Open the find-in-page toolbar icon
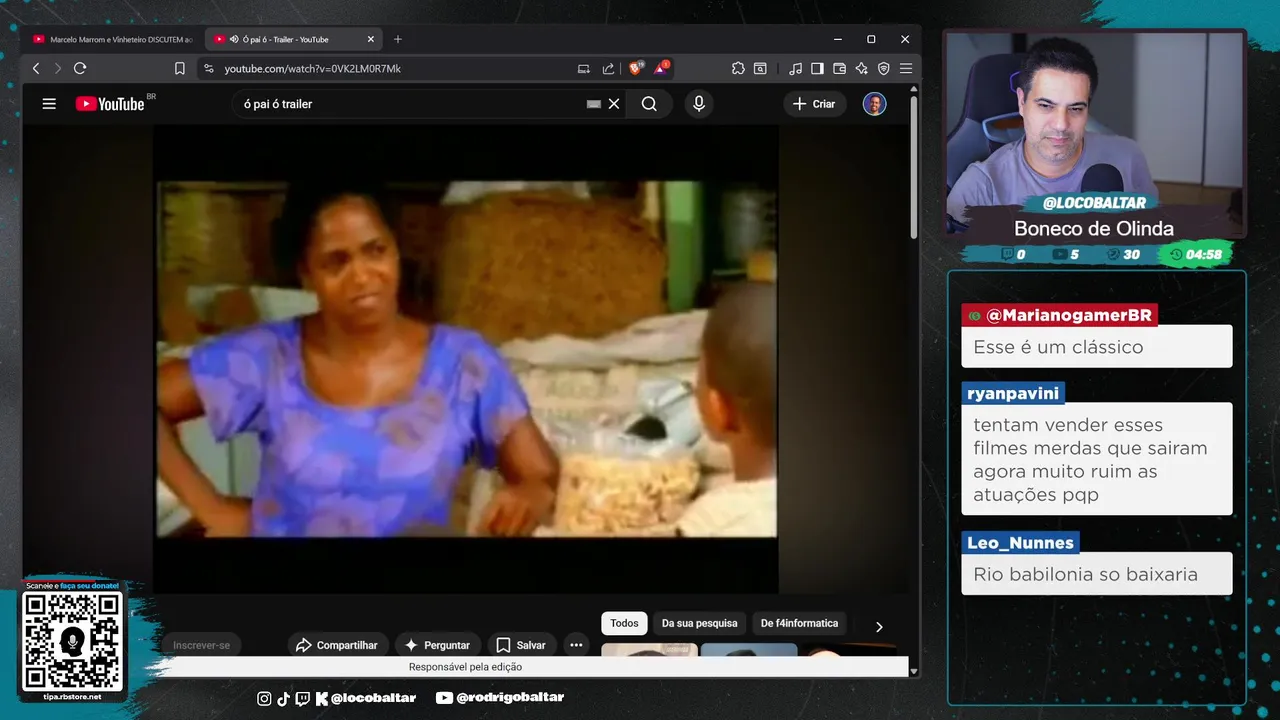1280x720 pixels. (x=760, y=68)
